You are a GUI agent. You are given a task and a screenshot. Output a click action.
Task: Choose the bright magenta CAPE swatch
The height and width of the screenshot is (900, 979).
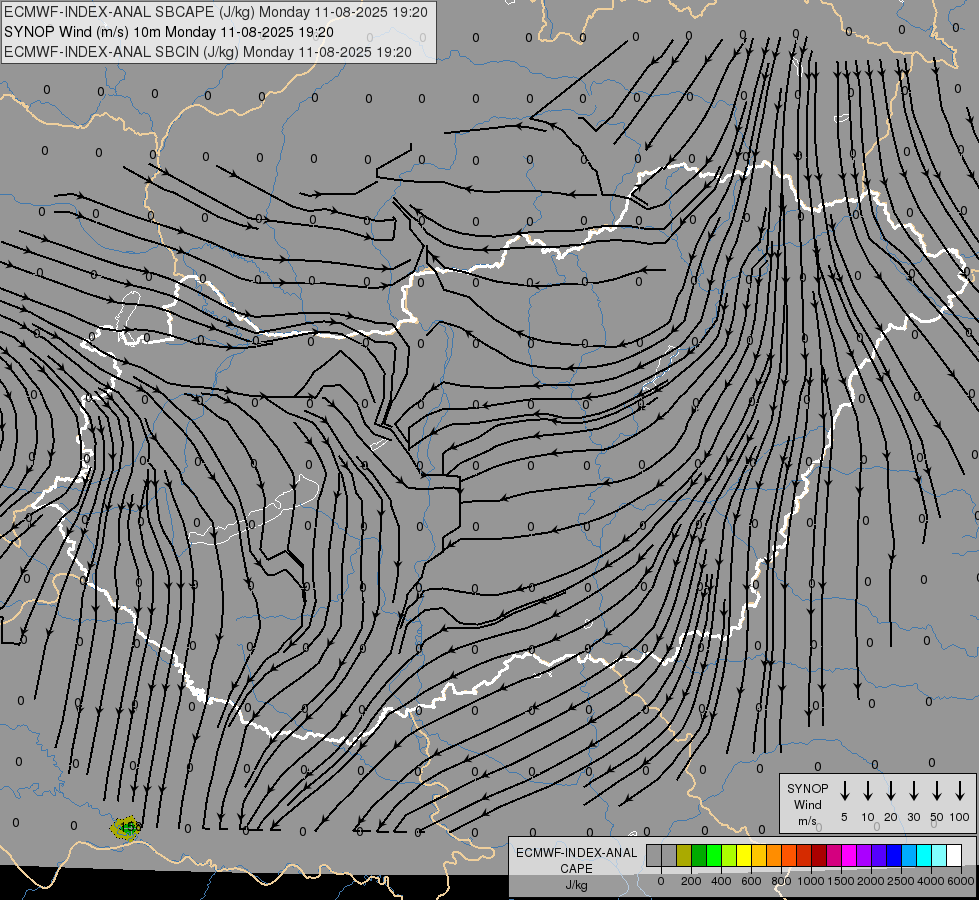[849, 855]
